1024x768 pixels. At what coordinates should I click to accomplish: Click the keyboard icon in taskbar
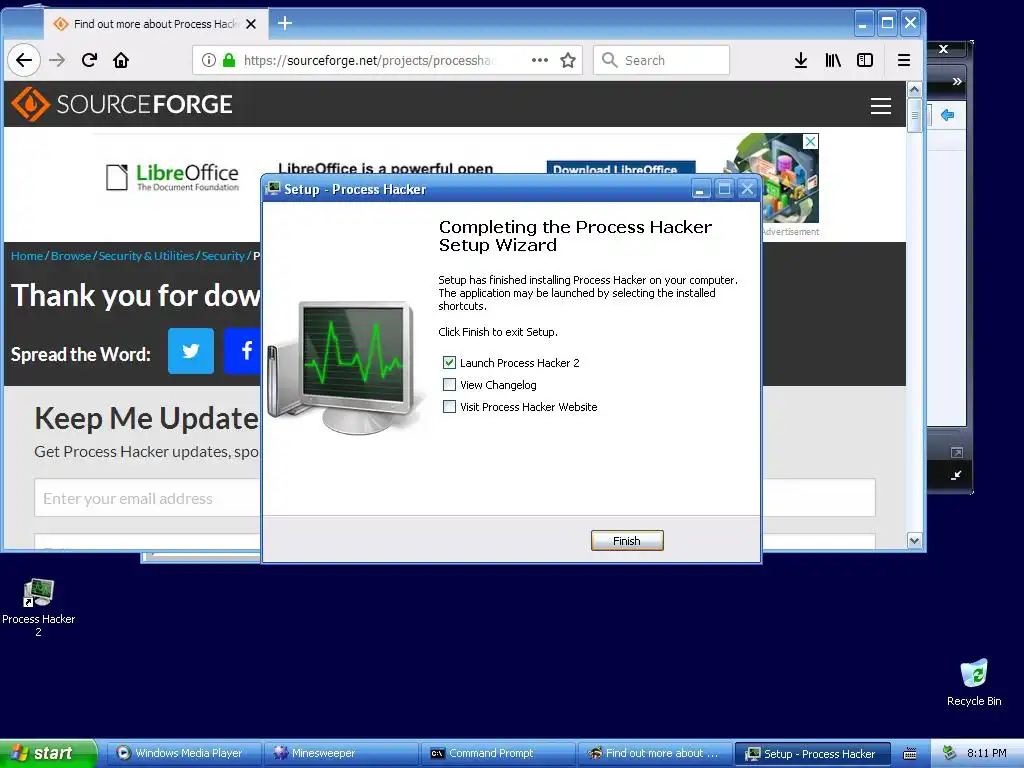click(x=910, y=754)
